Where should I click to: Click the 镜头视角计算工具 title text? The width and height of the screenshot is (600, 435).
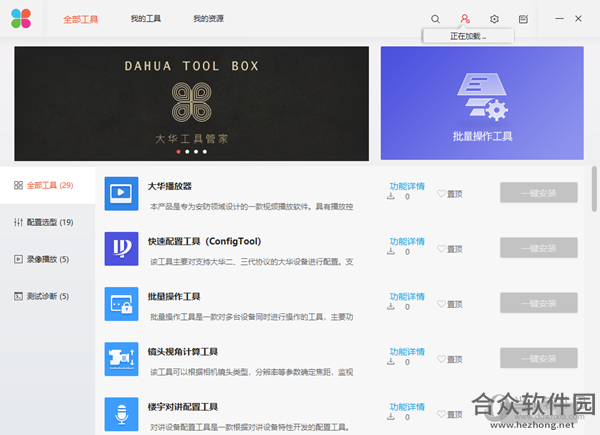tap(183, 352)
